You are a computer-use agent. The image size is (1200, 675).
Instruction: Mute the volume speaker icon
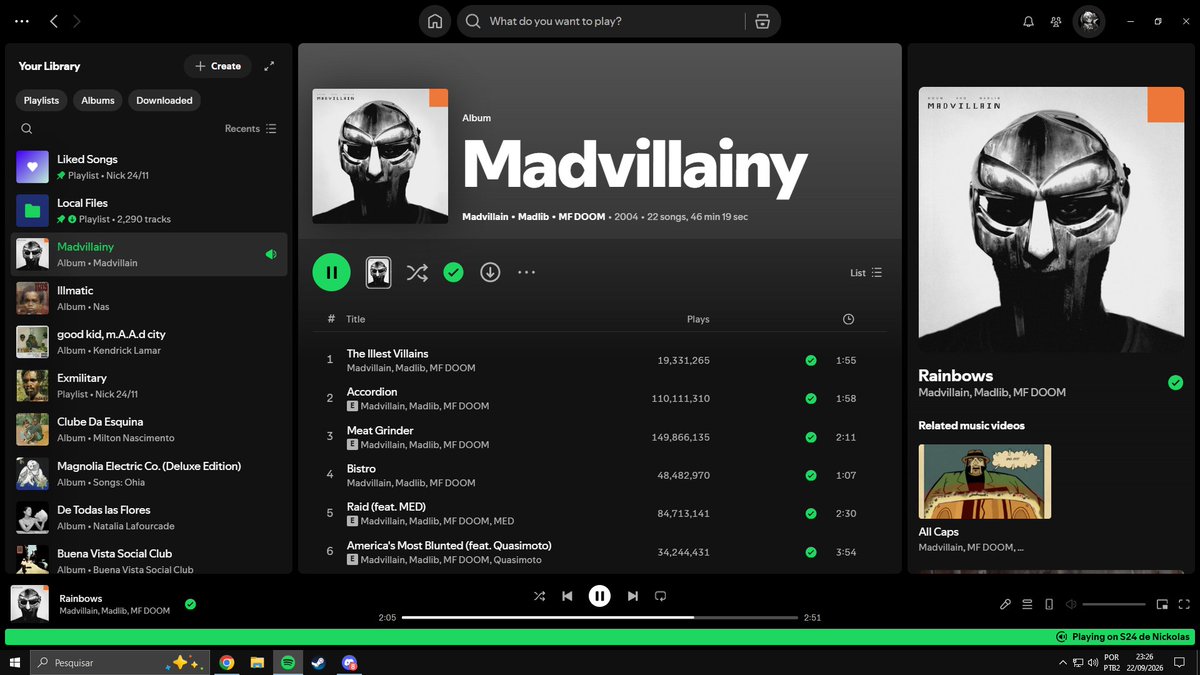[1071, 604]
